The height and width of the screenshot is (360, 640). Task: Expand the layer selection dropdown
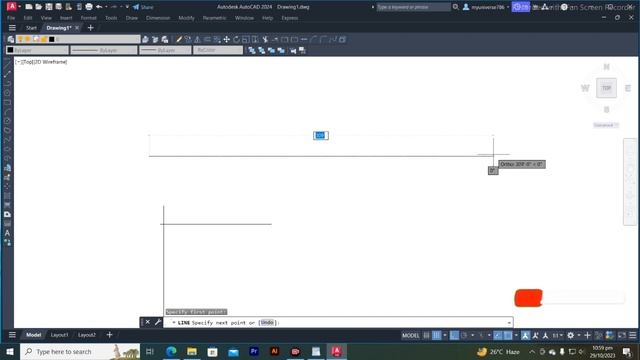(x=78, y=39)
